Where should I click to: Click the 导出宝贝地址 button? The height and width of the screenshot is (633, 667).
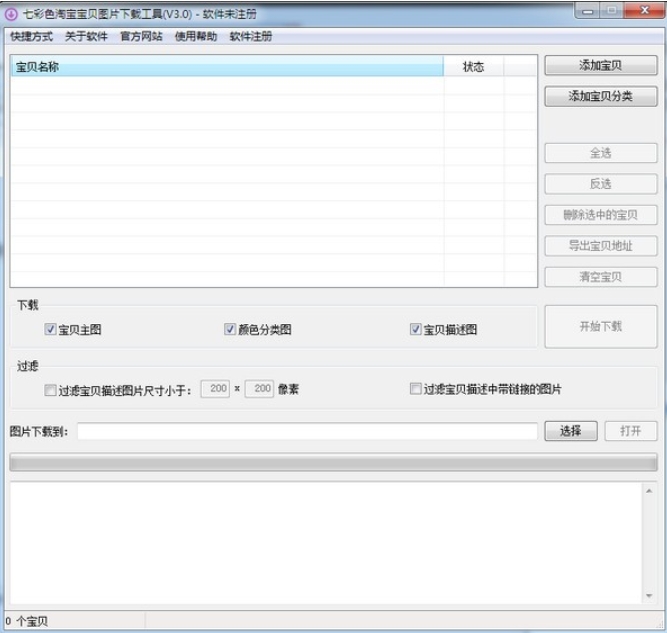601,246
